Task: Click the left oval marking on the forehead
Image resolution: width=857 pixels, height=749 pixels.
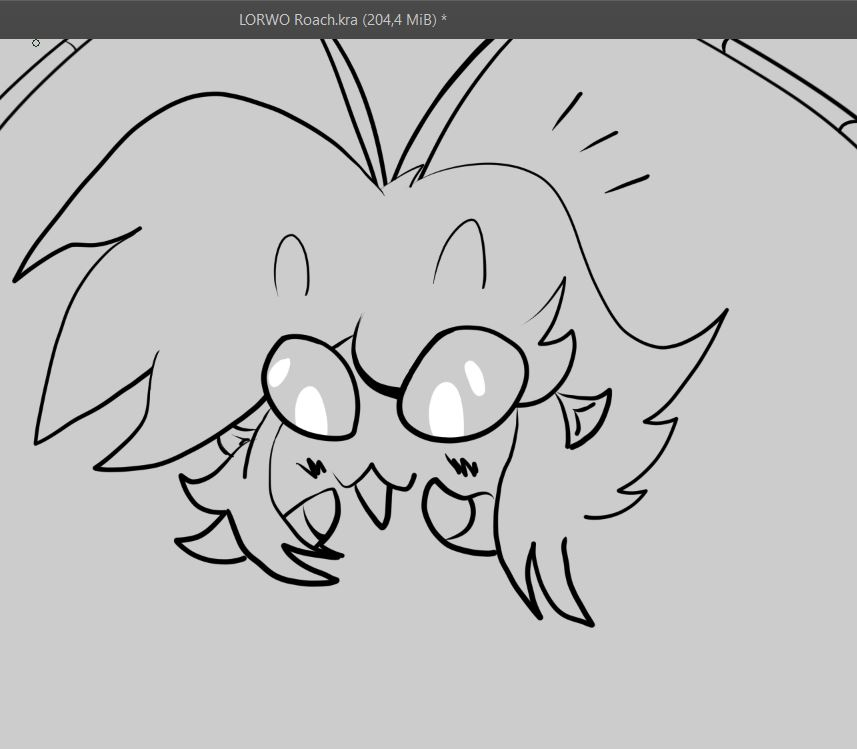Action: [291, 264]
